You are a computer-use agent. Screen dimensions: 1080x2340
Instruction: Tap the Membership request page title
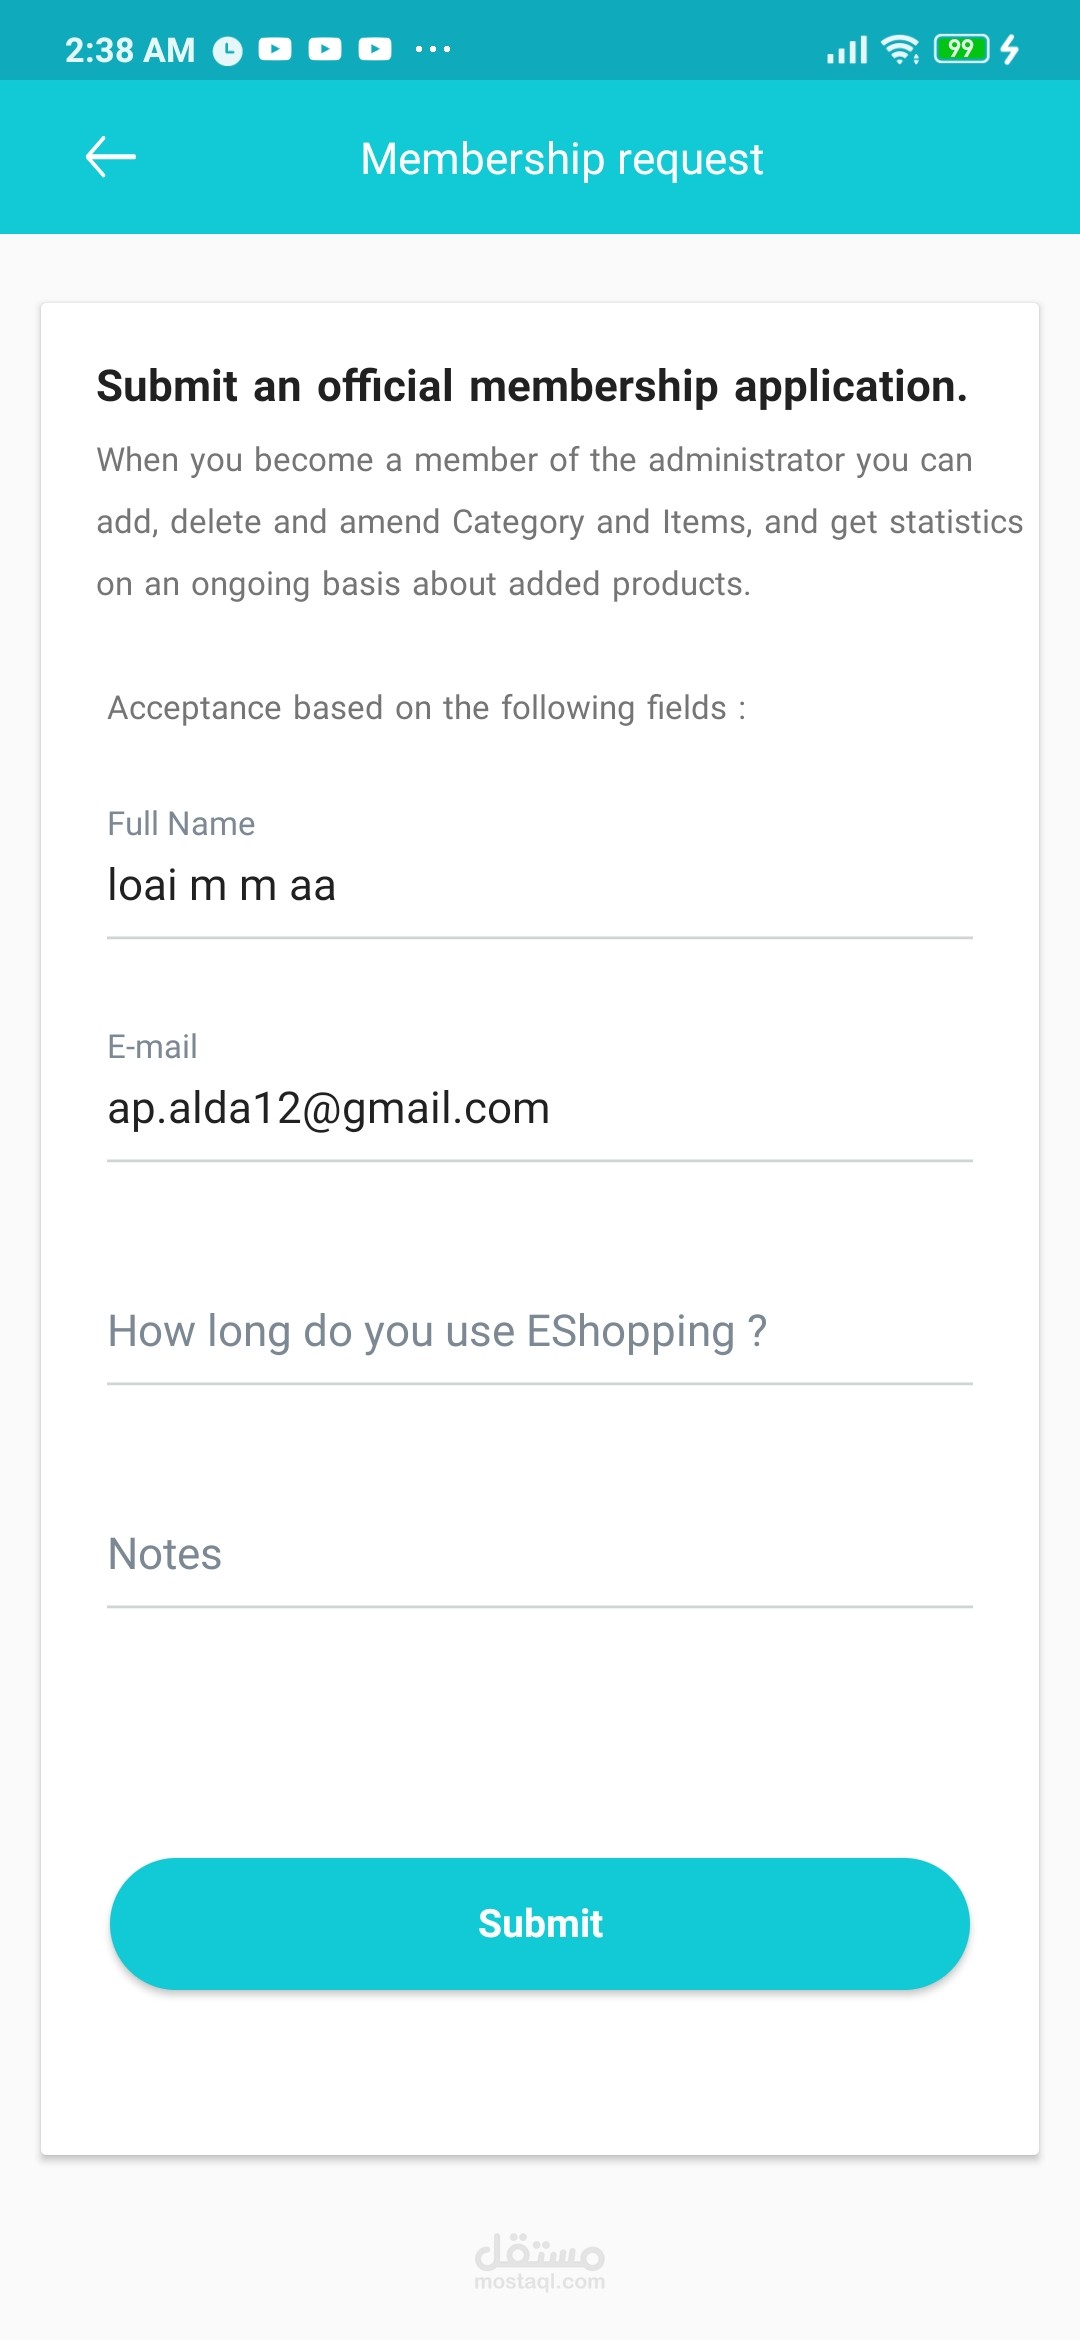[562, 159]
